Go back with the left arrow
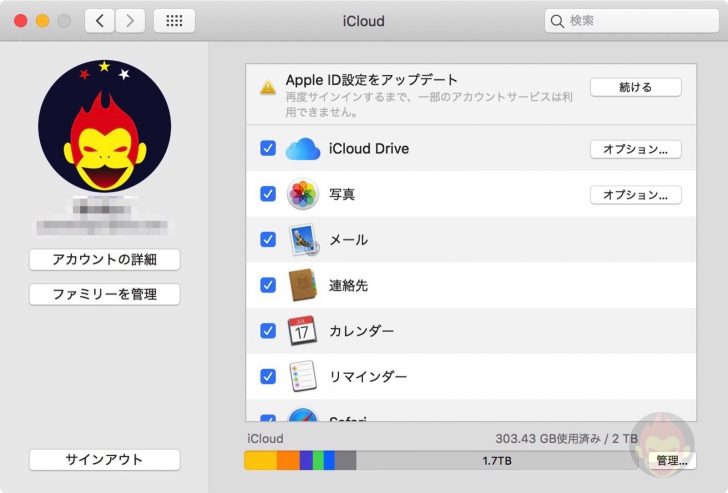This screenshot has height=493, width=728. (x=99, y=21)
